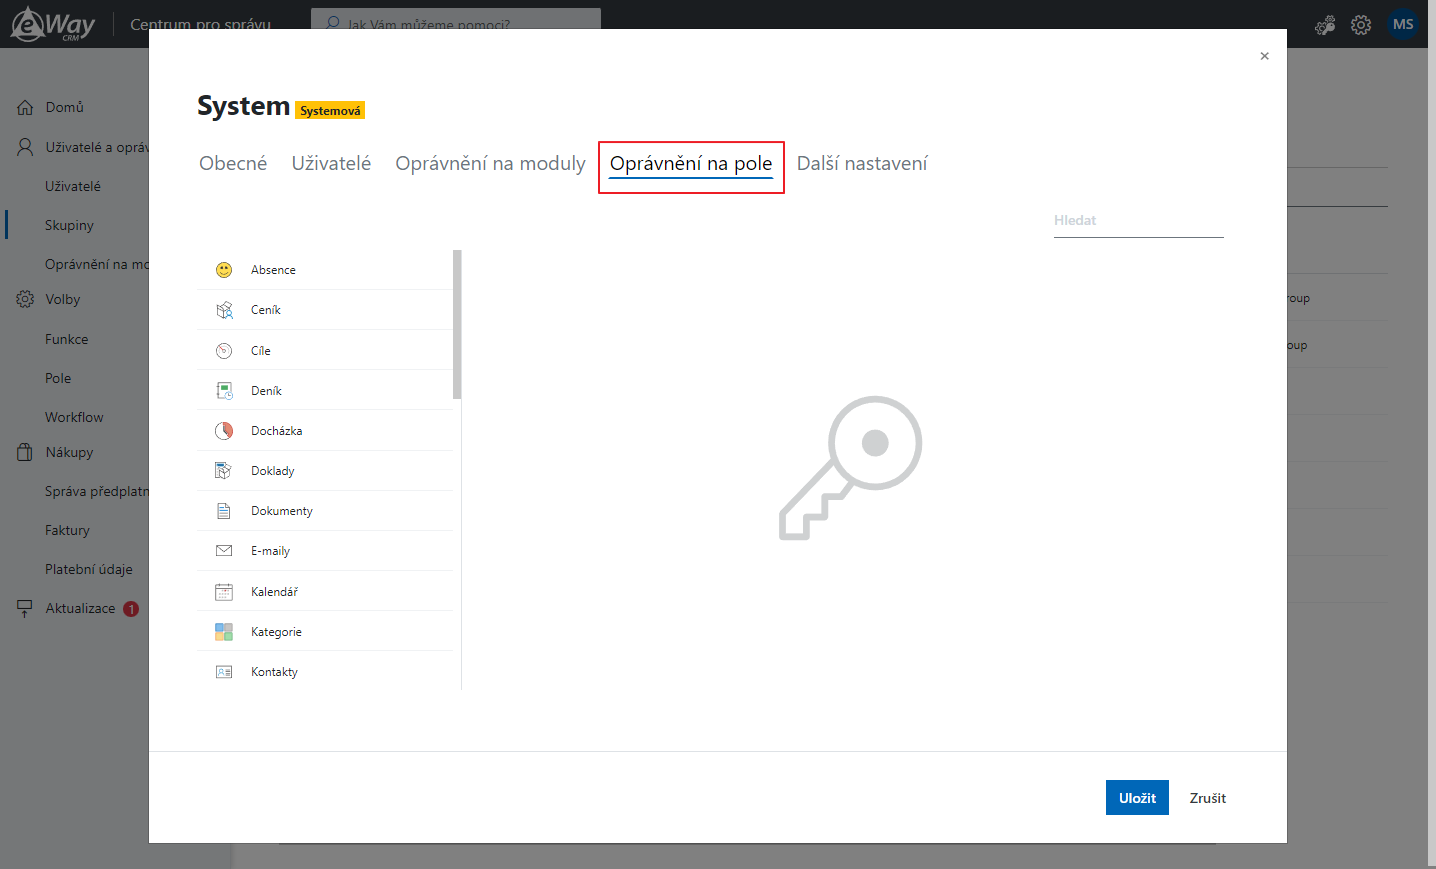Image resolution: width=1436 pixels, height=869 pixels.
Task: Open Aktualizace in sidebar
Action: (80, 608)
